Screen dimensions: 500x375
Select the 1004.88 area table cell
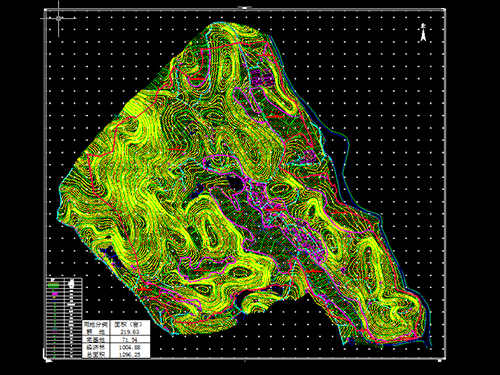[130, 347]
